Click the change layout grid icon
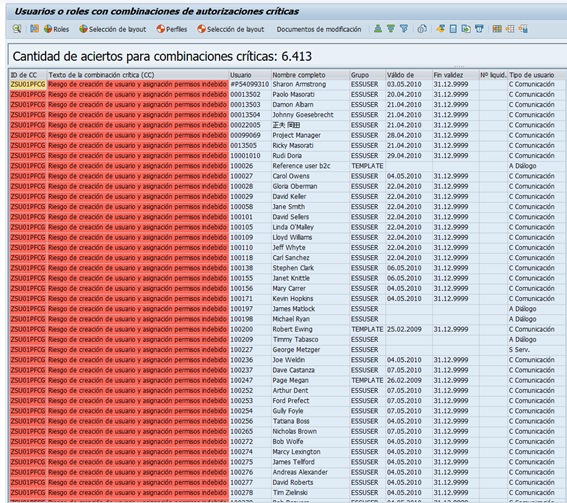The height and width of the screenshot is (503, 567). click(497, 29)
